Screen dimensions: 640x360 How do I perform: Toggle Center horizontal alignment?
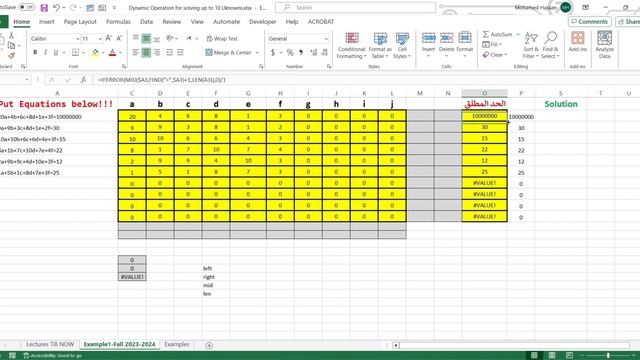point(146,53)
